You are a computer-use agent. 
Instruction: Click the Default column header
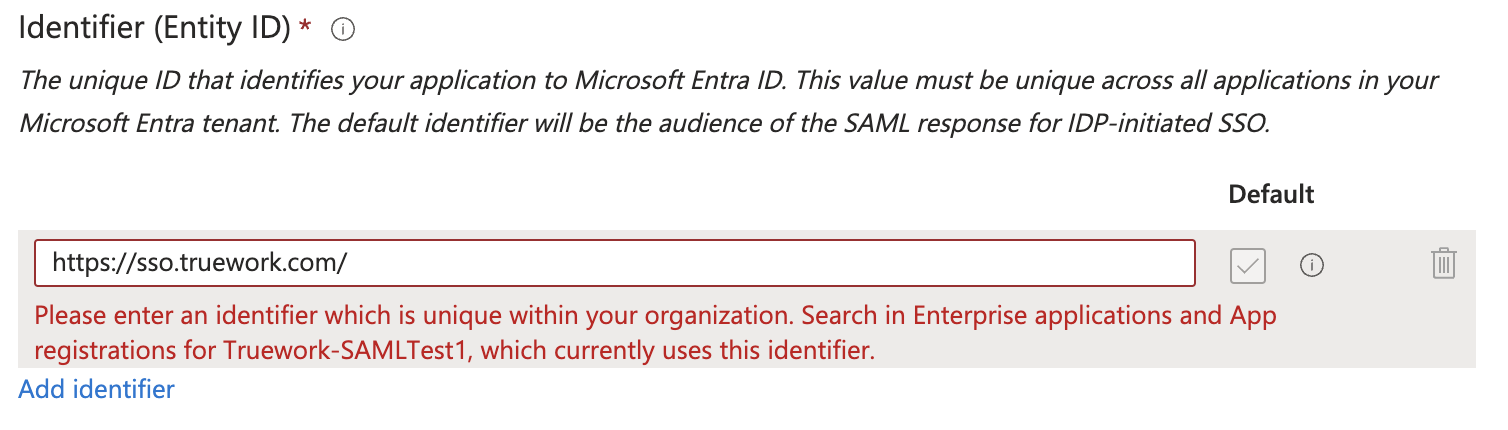(1271, 194)
